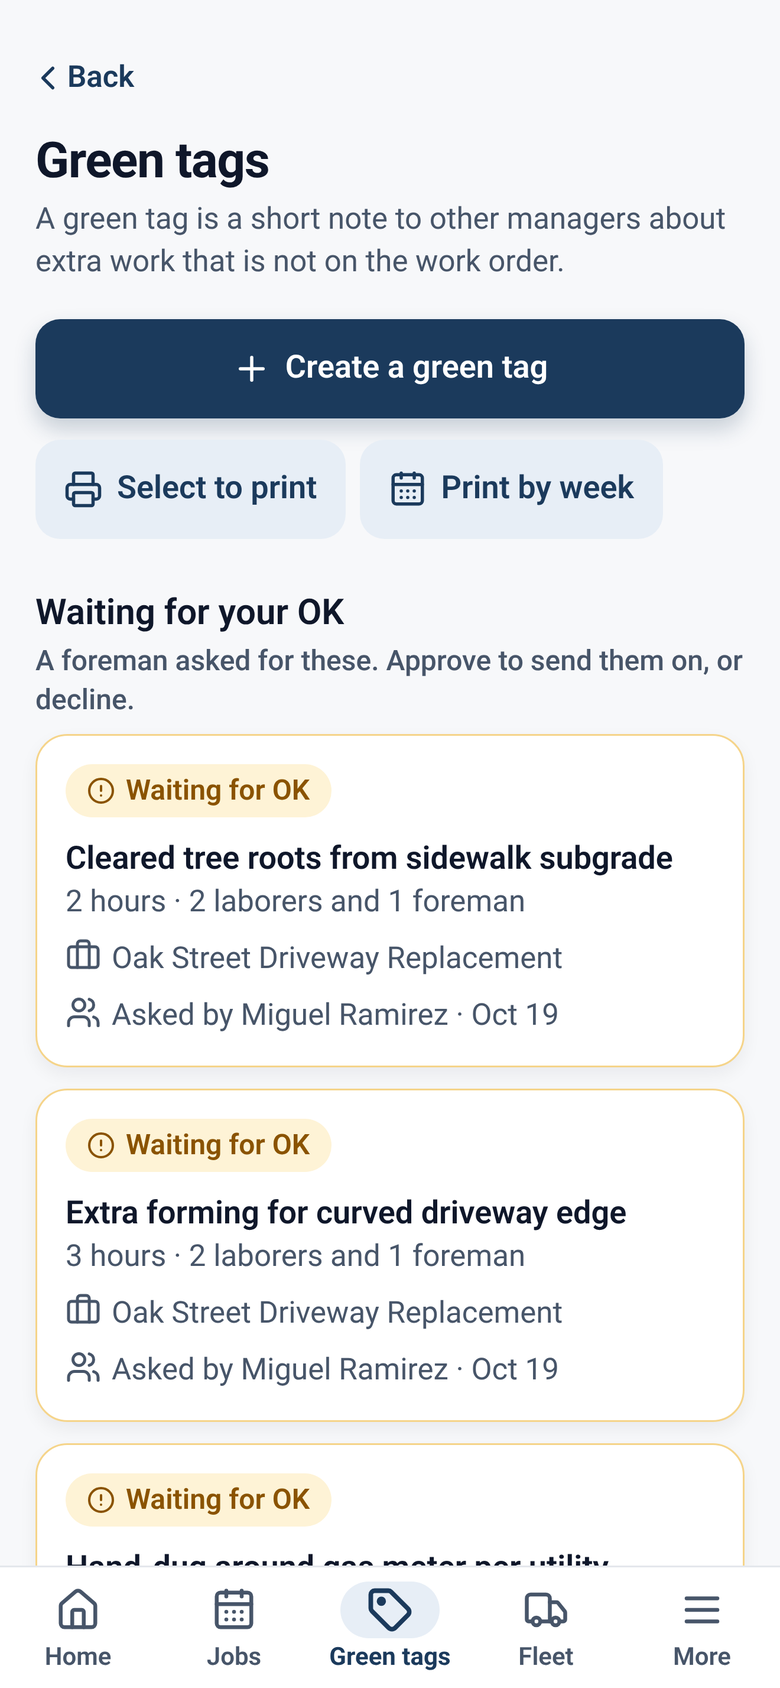Open Fleet via the truck icon
The height and width of the screenshot is (1688, 780).
(x=546, y=1610)
